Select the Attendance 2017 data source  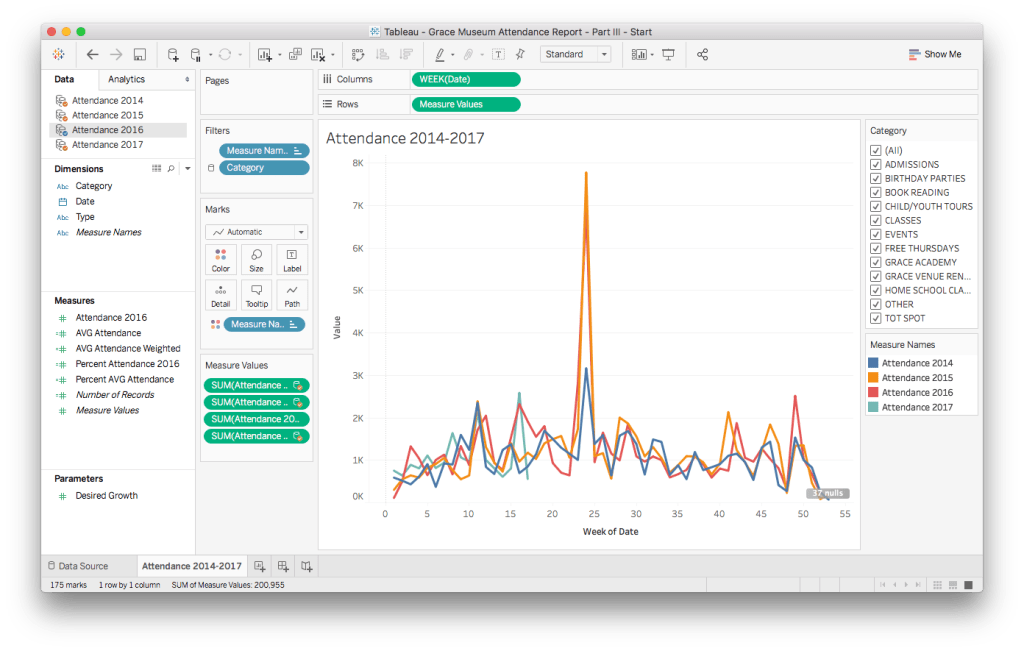tap(107, 145)
